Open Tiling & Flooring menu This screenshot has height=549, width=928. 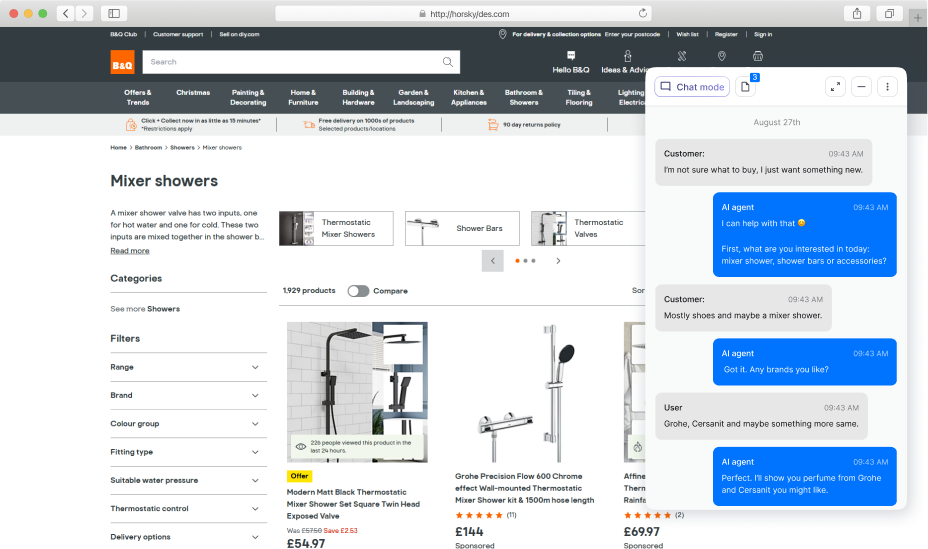[579, 98]
